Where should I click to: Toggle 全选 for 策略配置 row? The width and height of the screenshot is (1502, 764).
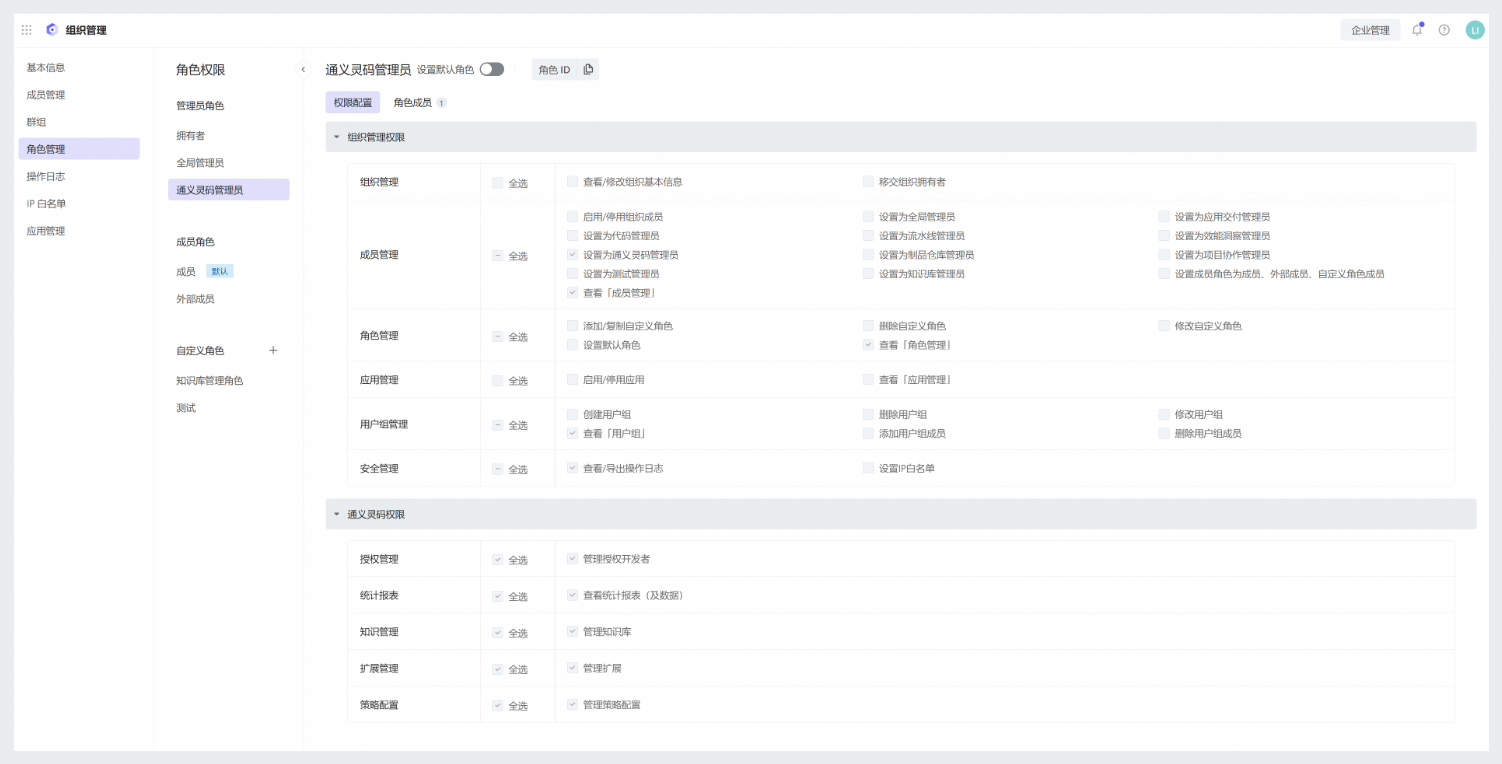click(497, 706)
